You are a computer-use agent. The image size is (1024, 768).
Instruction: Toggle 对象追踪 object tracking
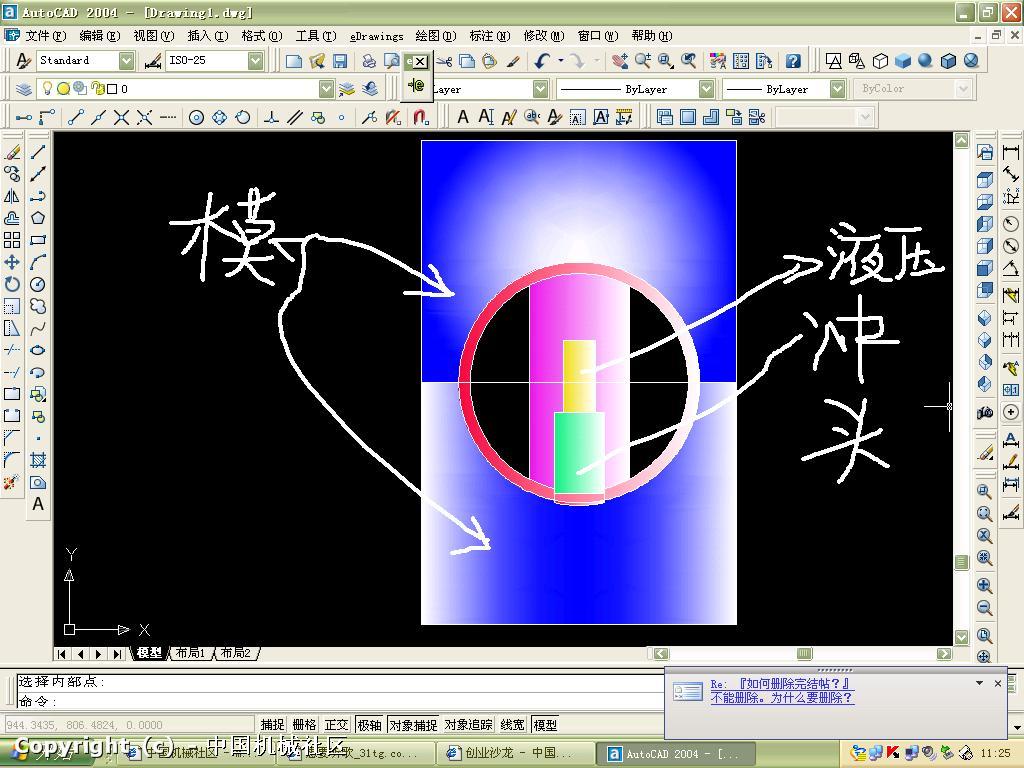coord(468,725)
